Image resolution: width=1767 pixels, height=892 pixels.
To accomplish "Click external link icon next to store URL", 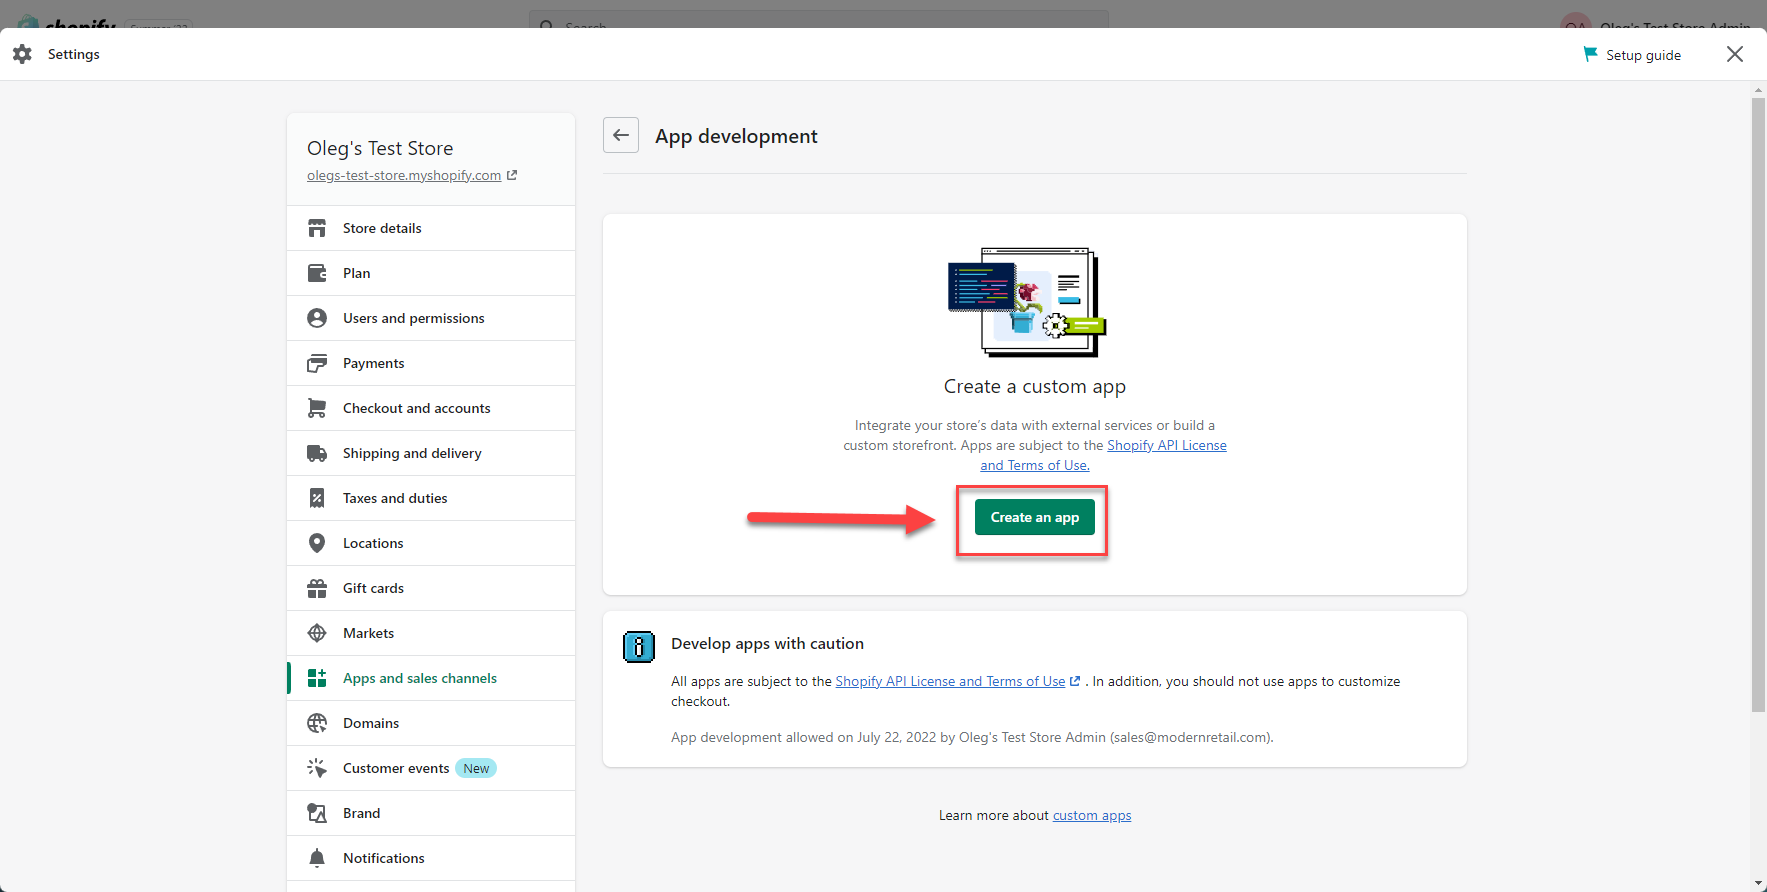I will click(x=512, y=175).
